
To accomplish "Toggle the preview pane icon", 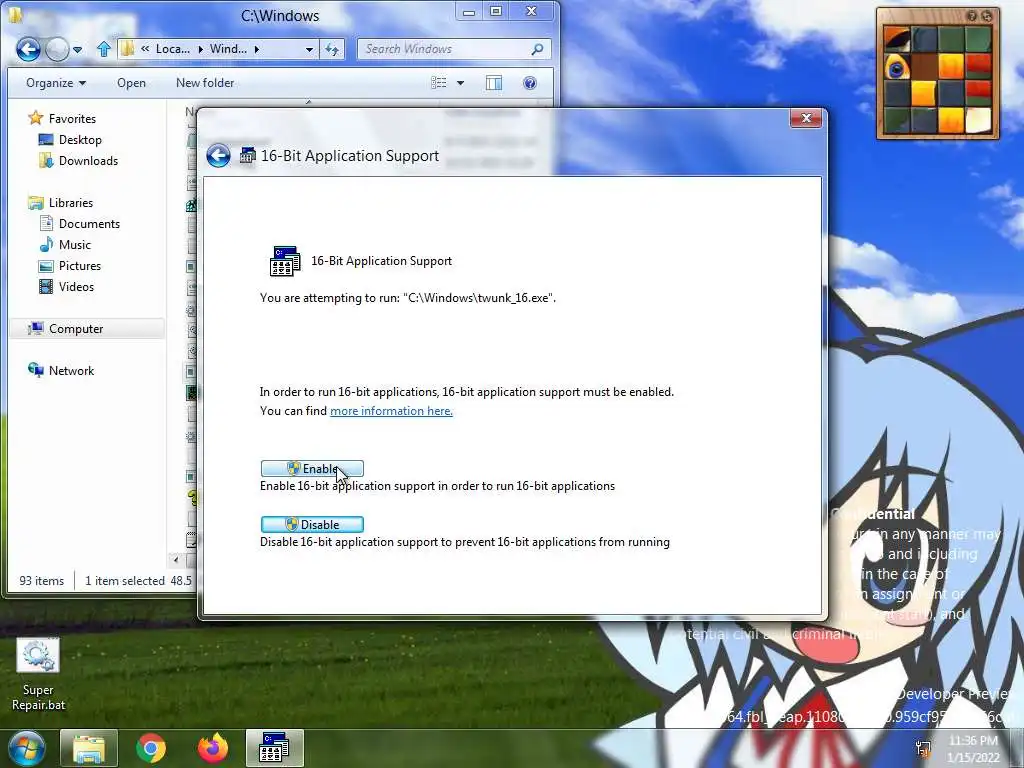I will 494,83.
